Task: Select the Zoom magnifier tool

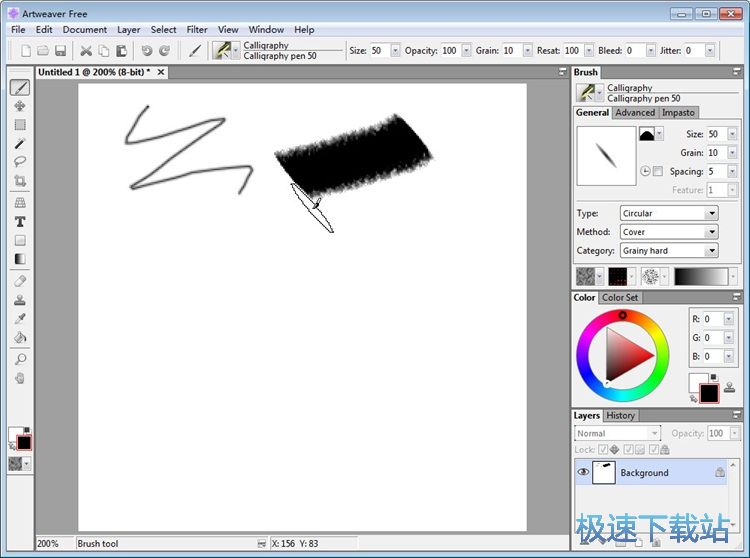Action: 20,359
